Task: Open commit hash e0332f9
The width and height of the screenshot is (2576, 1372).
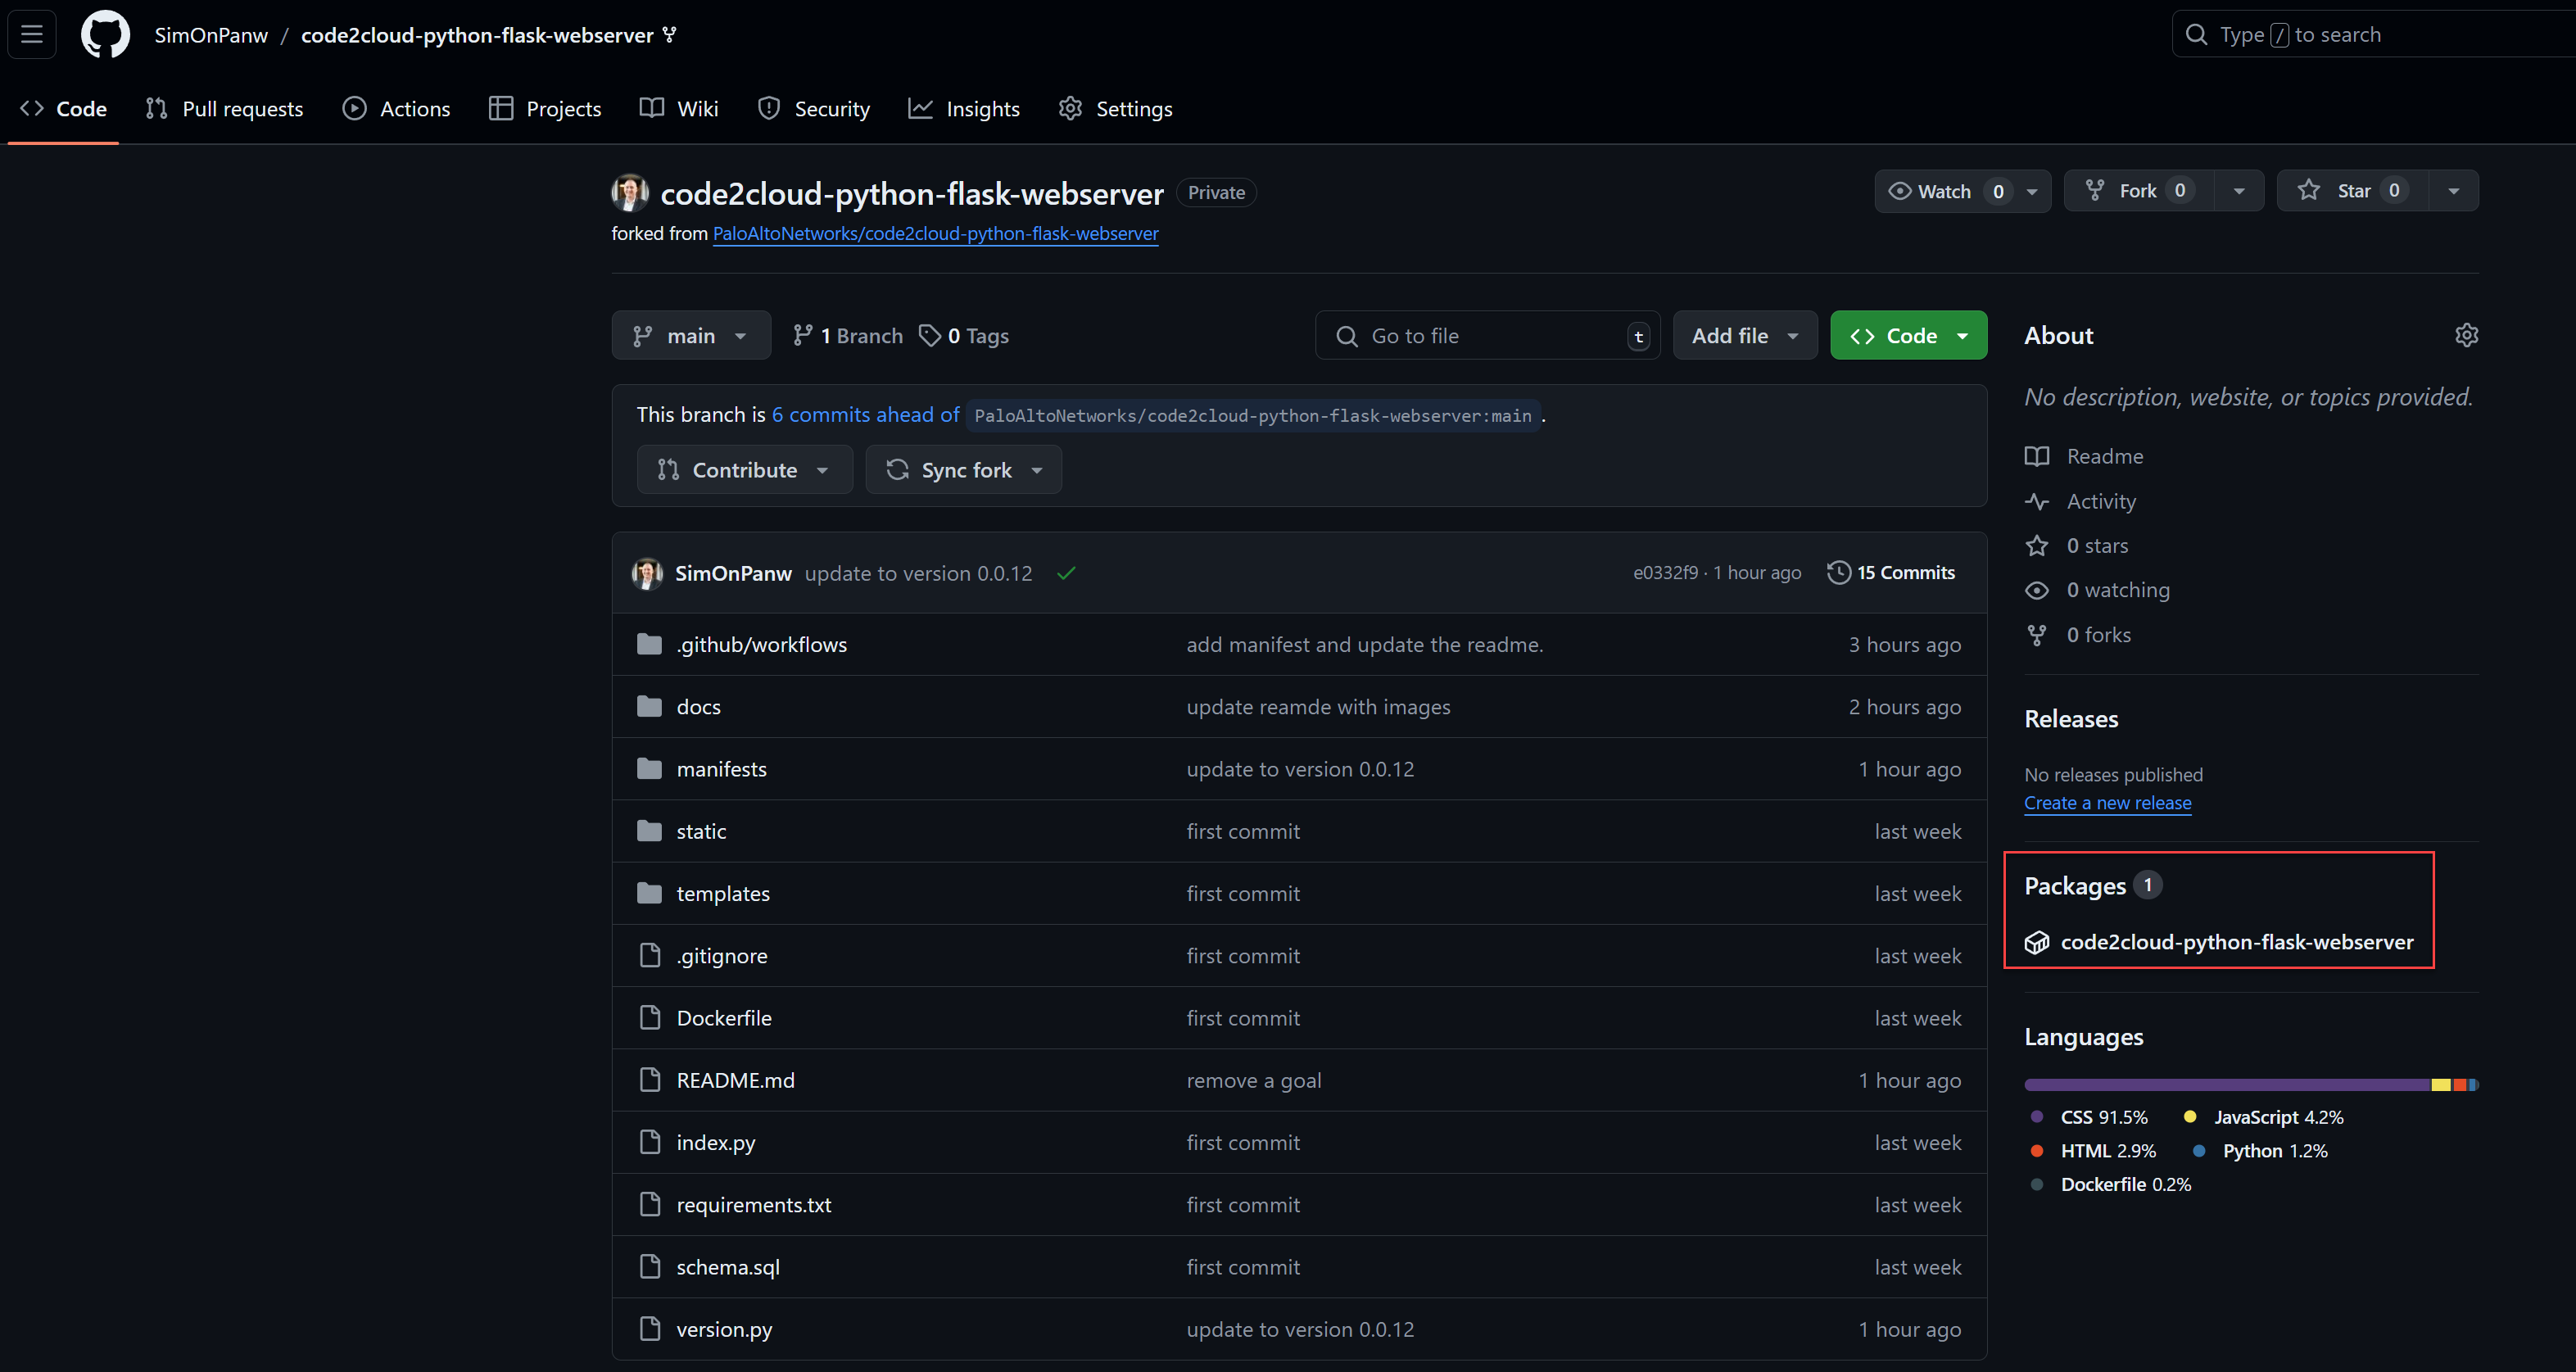Action: click(x=1665, y=573)
